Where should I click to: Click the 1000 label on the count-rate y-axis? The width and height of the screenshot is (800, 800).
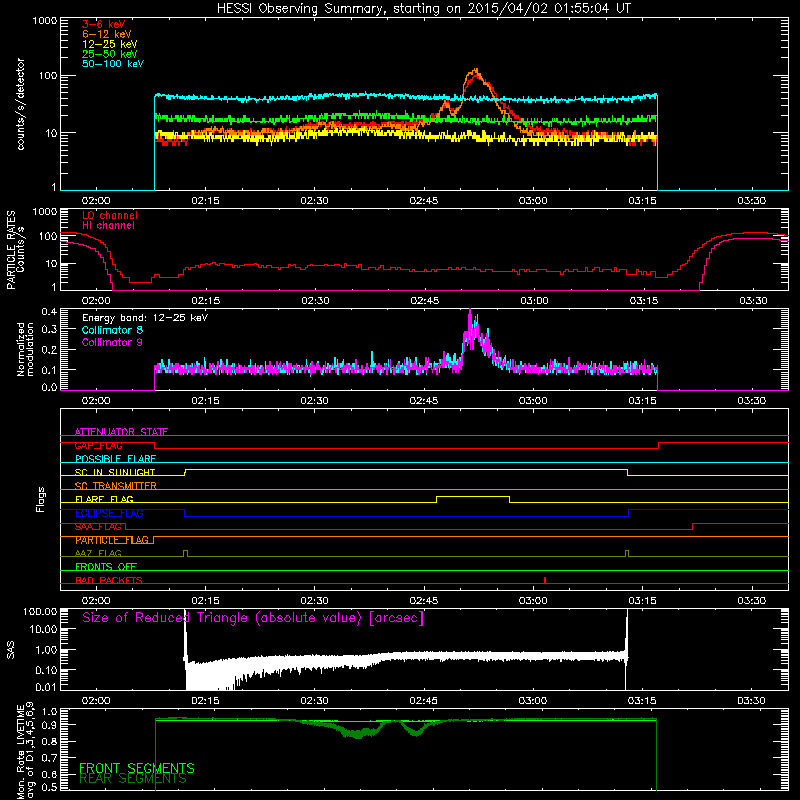pyautogui.click(x=44, y=21)
